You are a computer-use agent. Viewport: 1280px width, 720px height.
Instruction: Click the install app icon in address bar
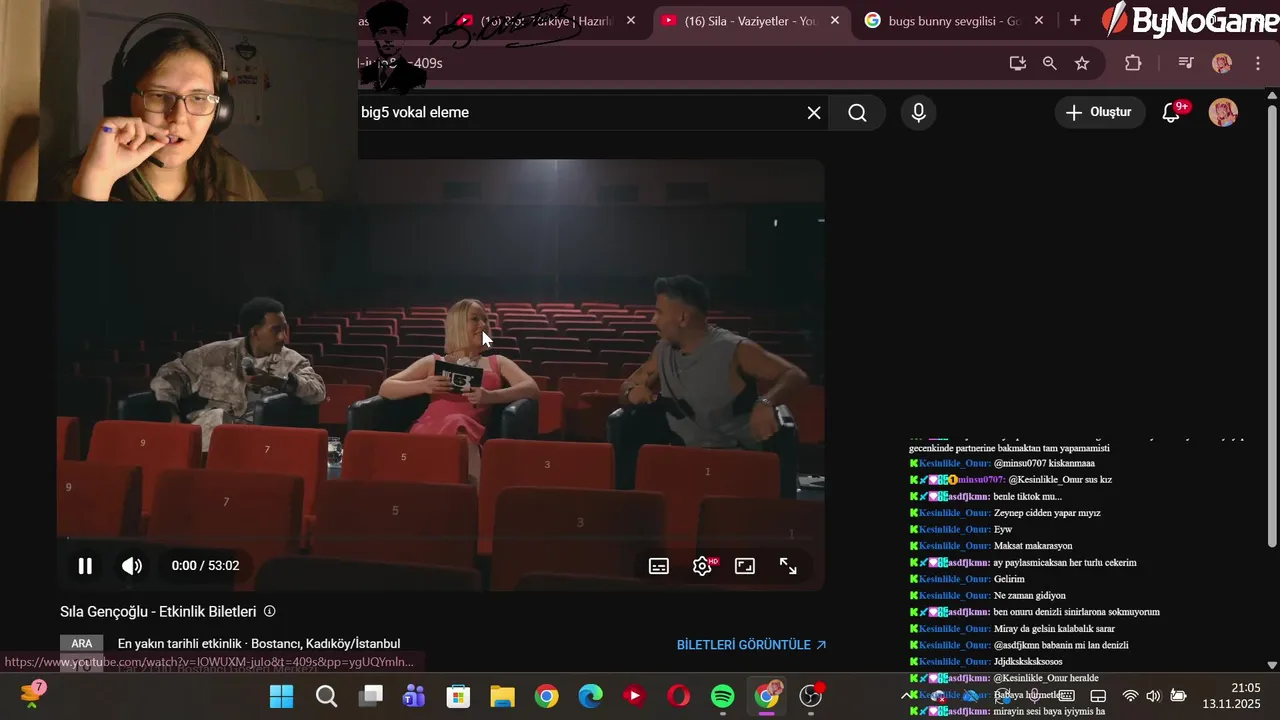(x=1018, y=63)
